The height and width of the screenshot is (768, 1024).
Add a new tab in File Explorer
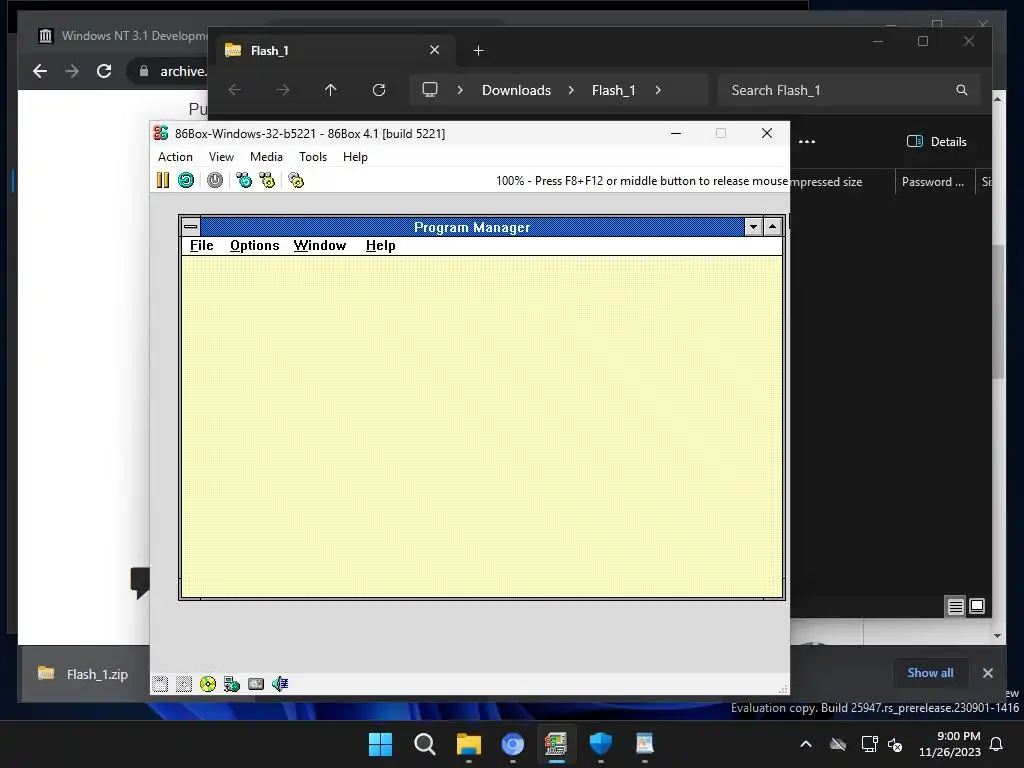pos(479,51)
